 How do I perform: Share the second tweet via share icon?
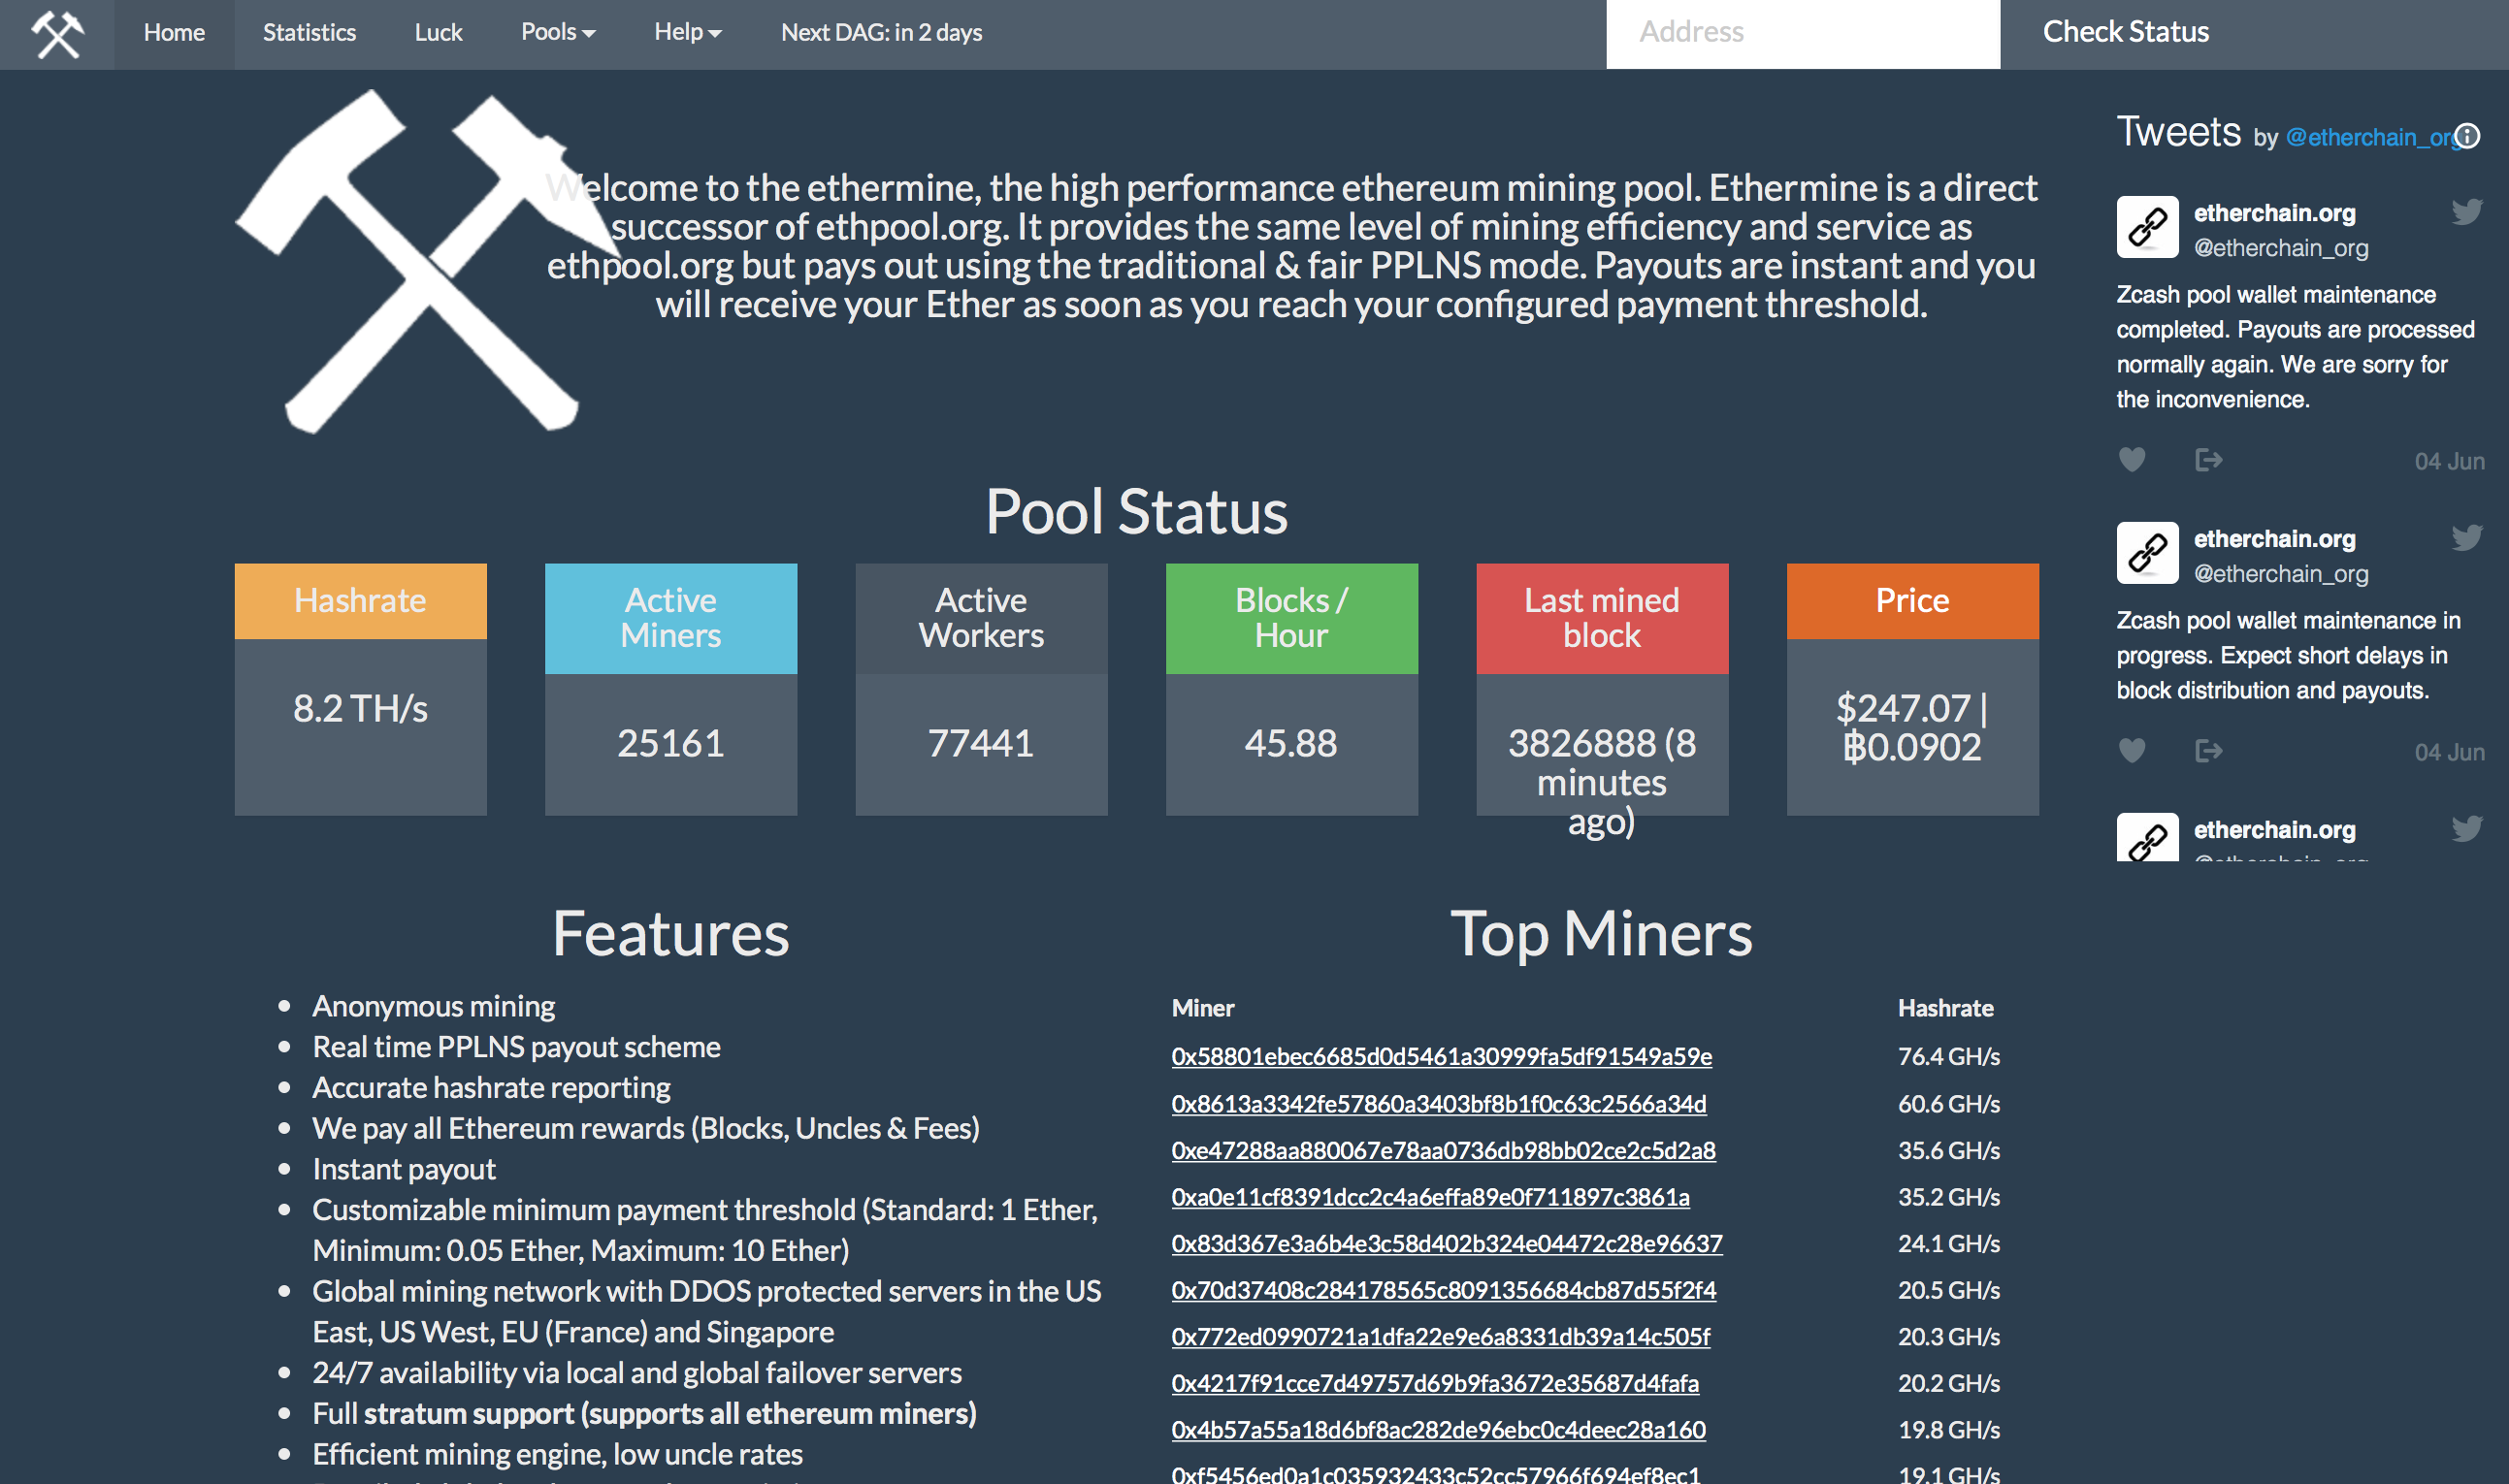2207,751
